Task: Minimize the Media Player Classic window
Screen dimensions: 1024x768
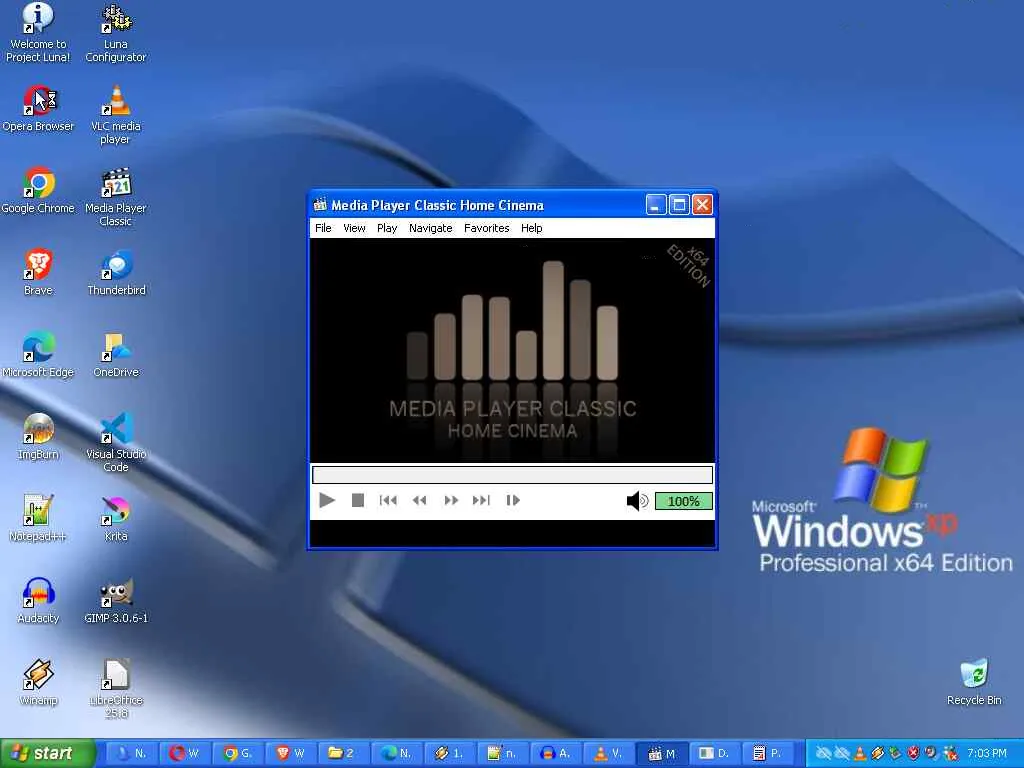Action: [x=656, y=205]
